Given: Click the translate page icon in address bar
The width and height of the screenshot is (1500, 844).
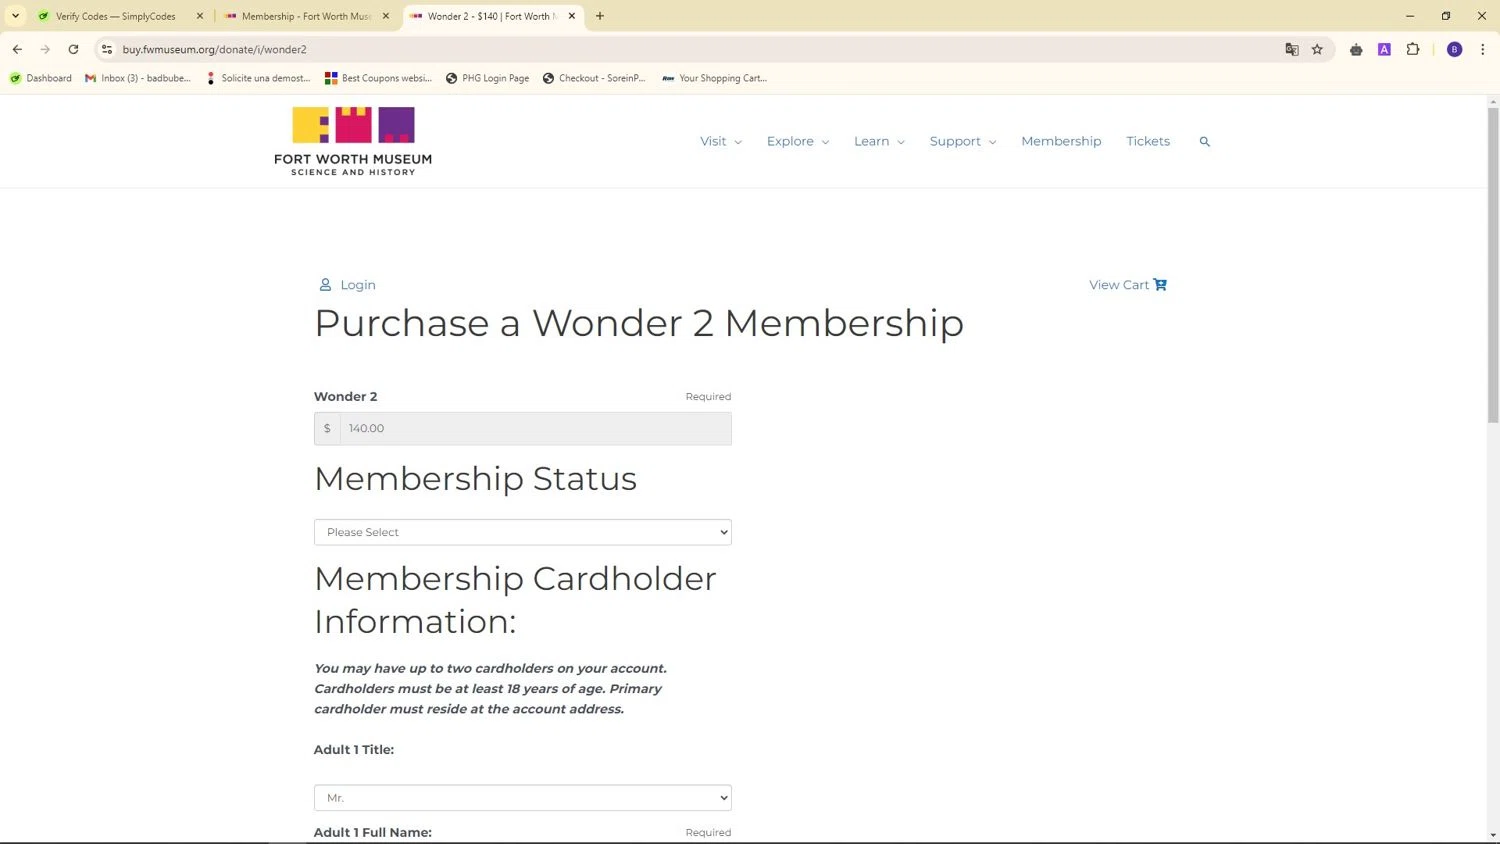Looking at the screenshot, I should [1292, 49].
